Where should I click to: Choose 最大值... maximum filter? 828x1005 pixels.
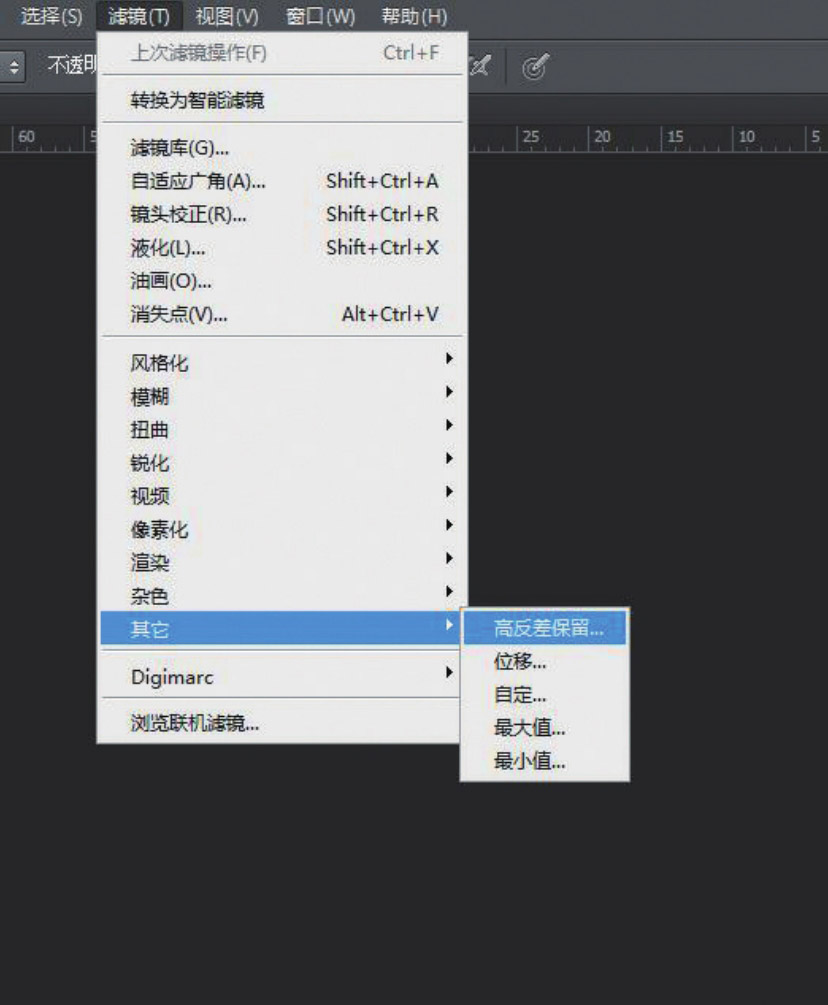tap(545, 728)
